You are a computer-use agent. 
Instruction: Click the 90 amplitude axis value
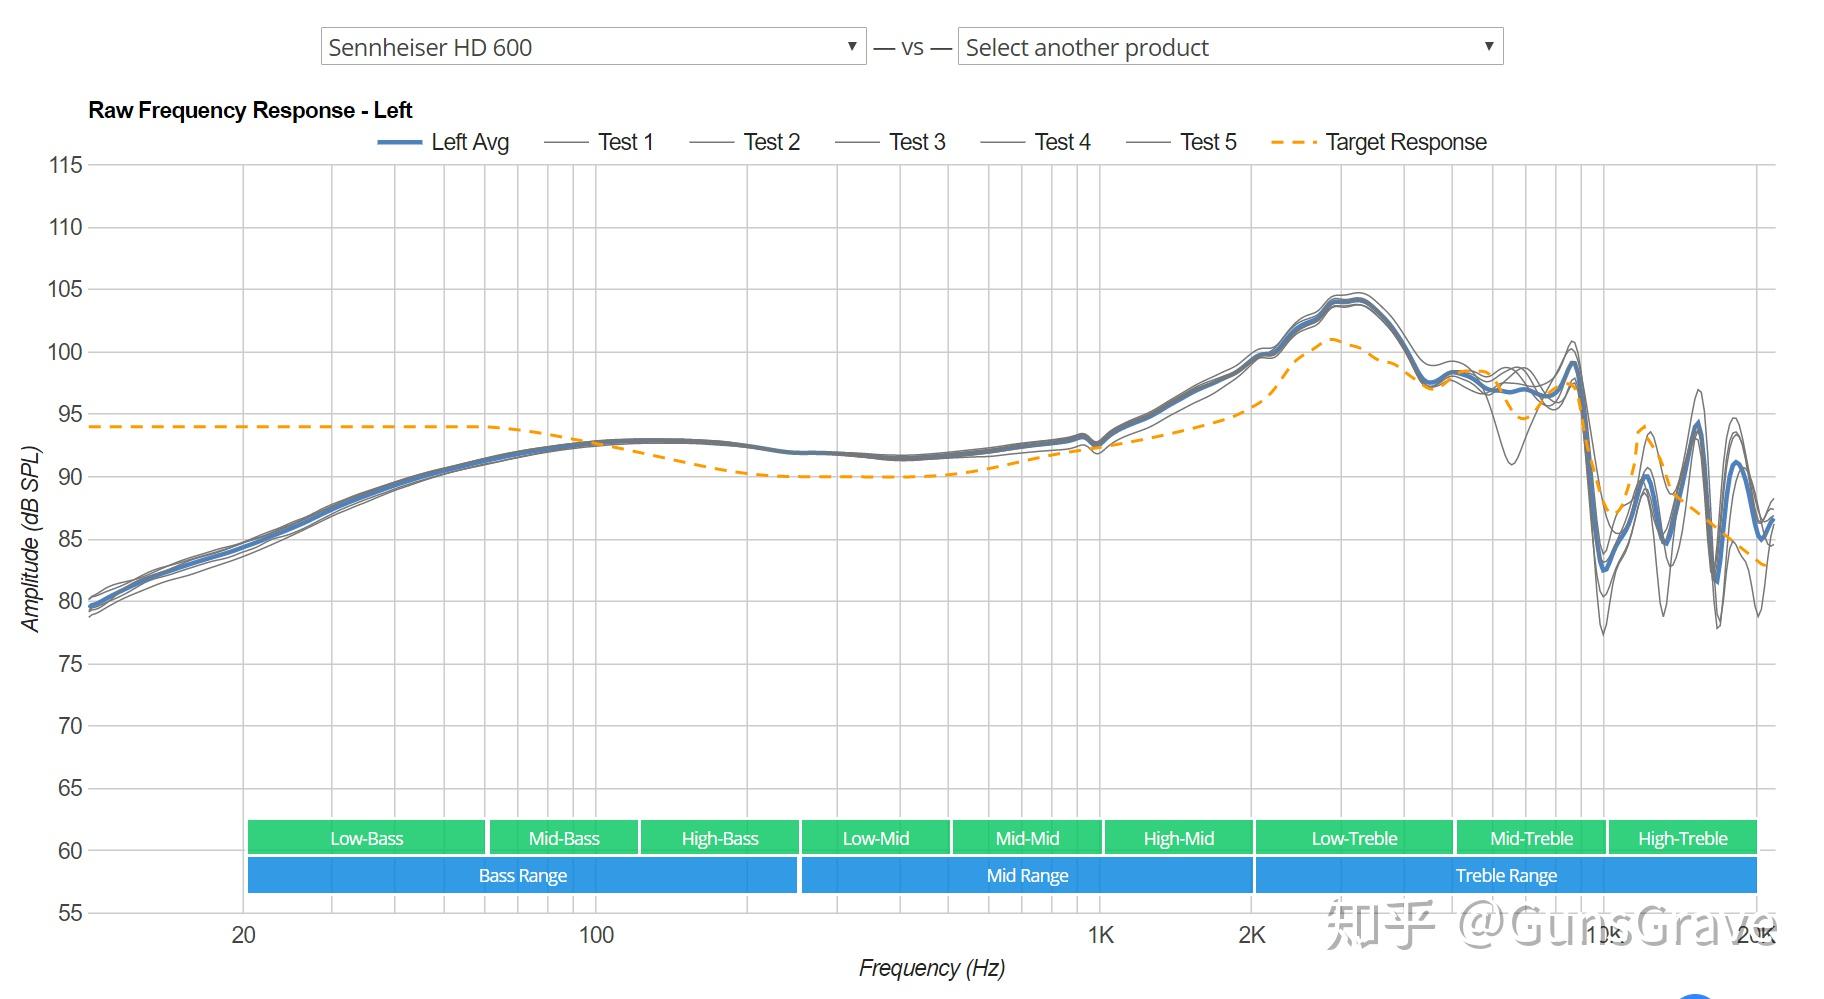coord(70,477)
